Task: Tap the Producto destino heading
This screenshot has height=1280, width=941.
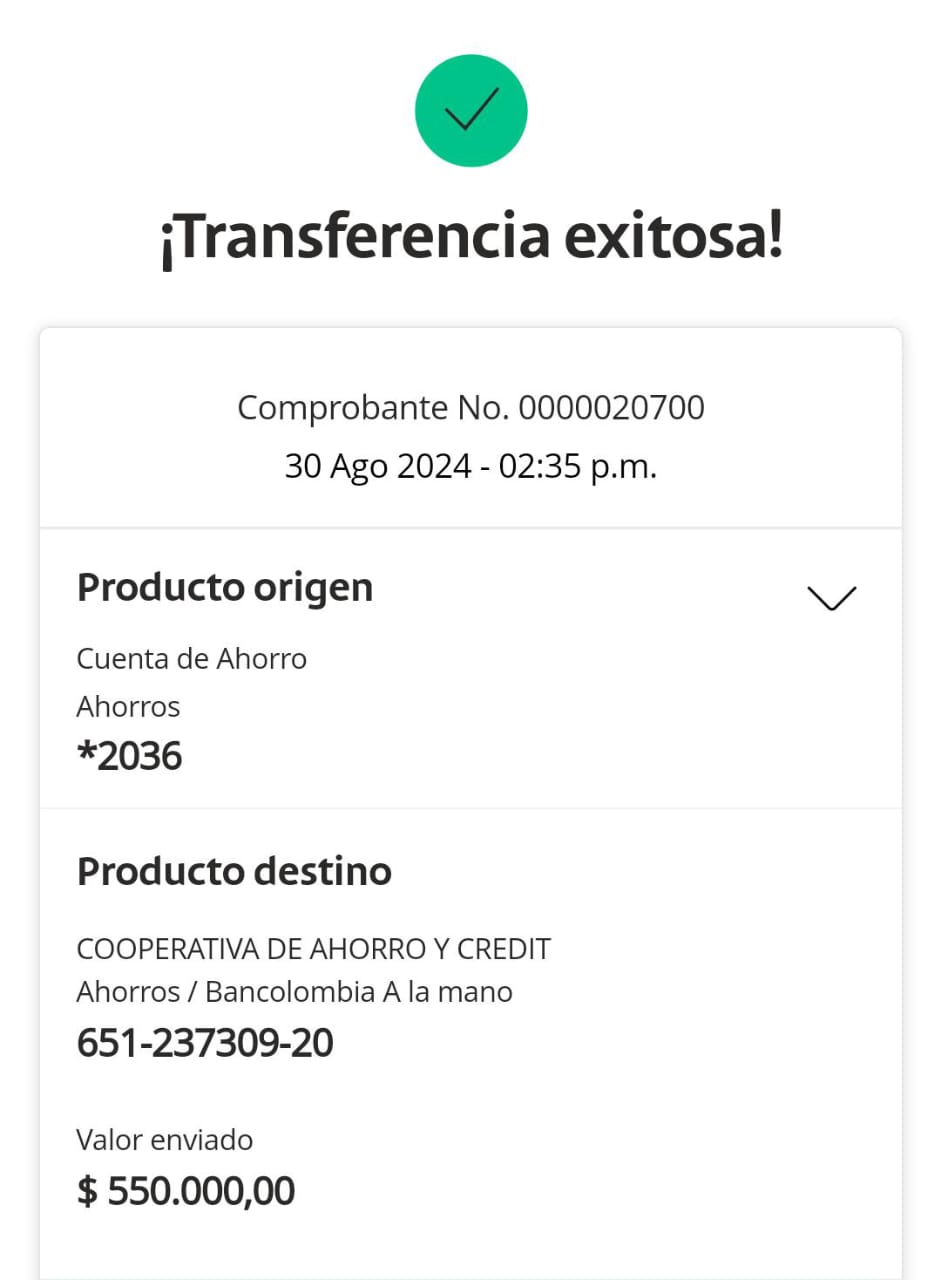Action: click(x=234, y=872)
